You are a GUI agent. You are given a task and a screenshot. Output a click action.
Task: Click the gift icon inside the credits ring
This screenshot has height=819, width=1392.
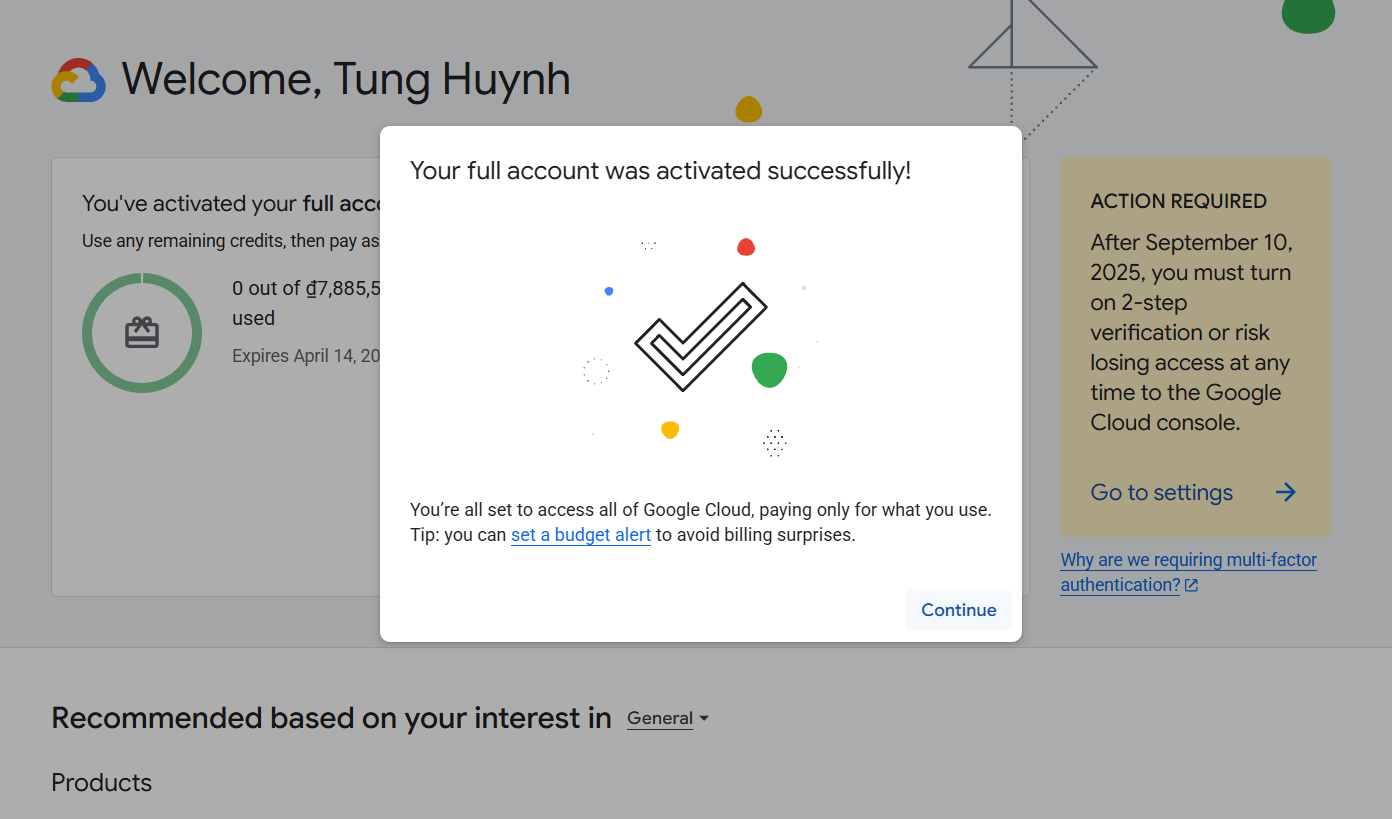(142, 332)
